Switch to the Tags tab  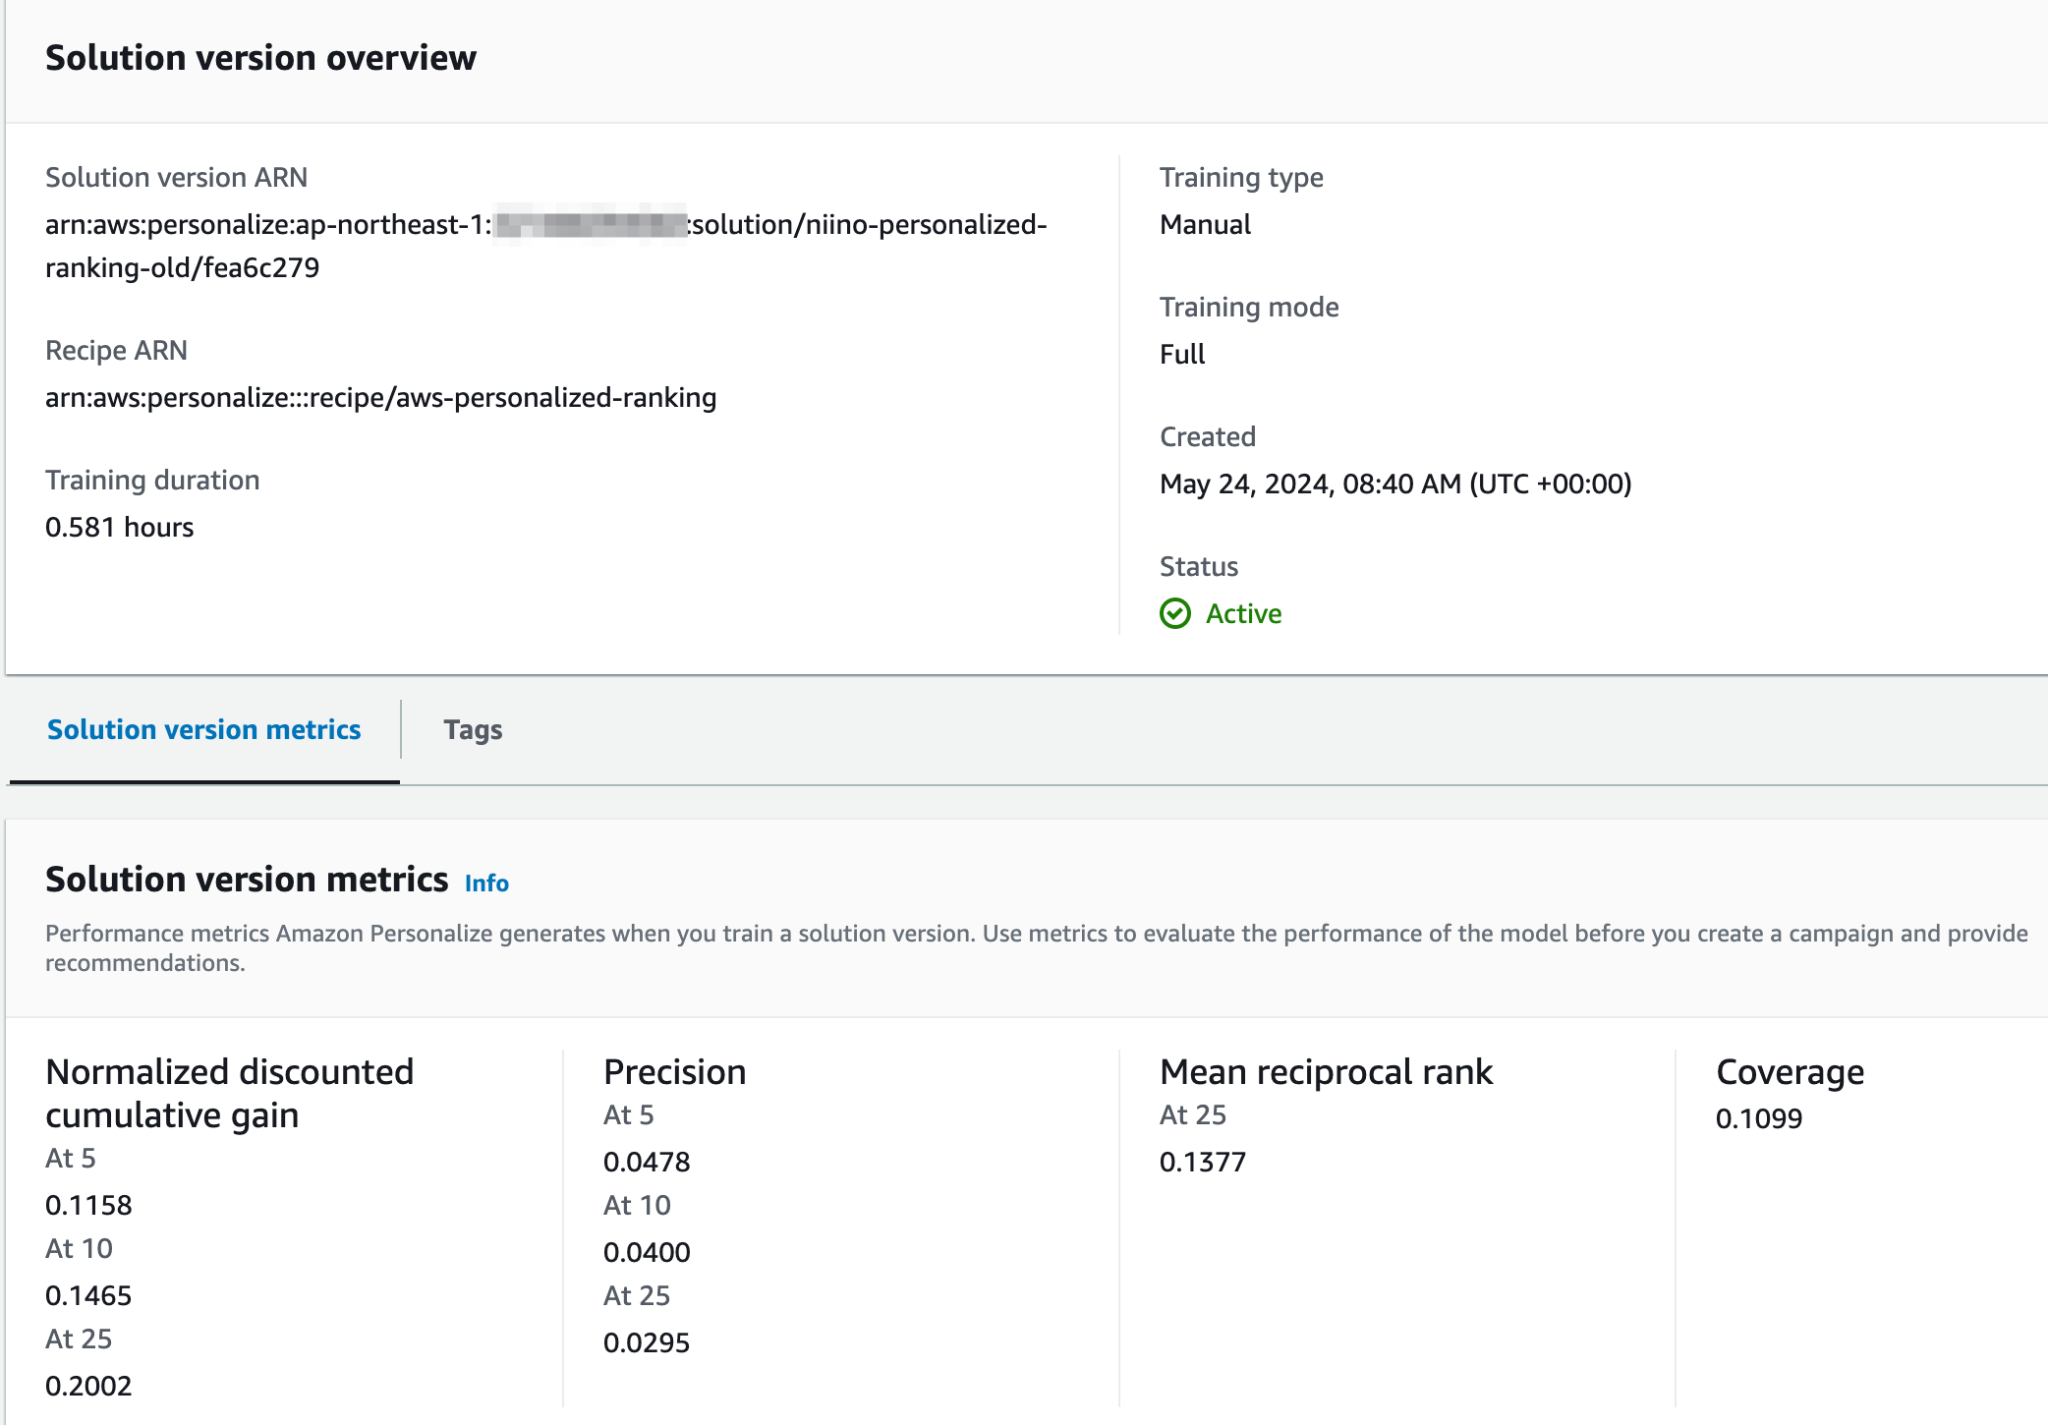tap(472, 730)
